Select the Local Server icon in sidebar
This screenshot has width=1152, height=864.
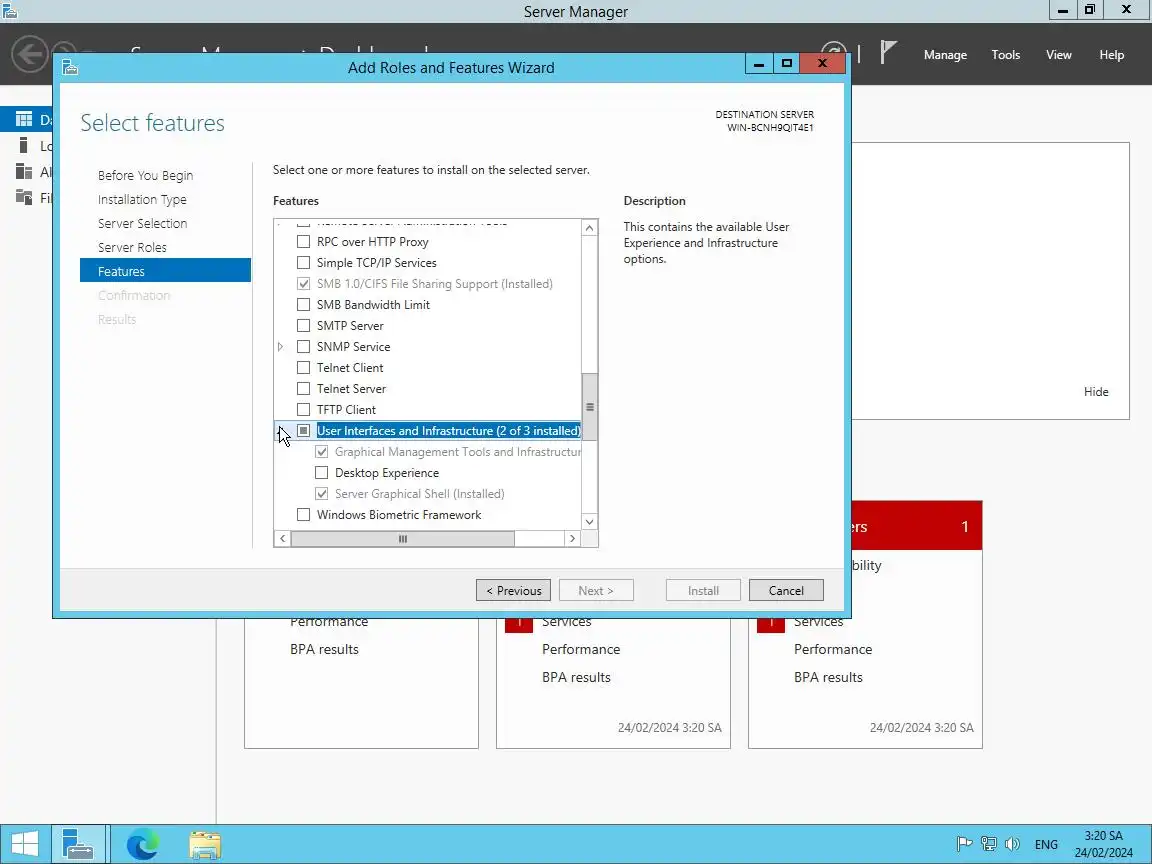tap(24, 145)
